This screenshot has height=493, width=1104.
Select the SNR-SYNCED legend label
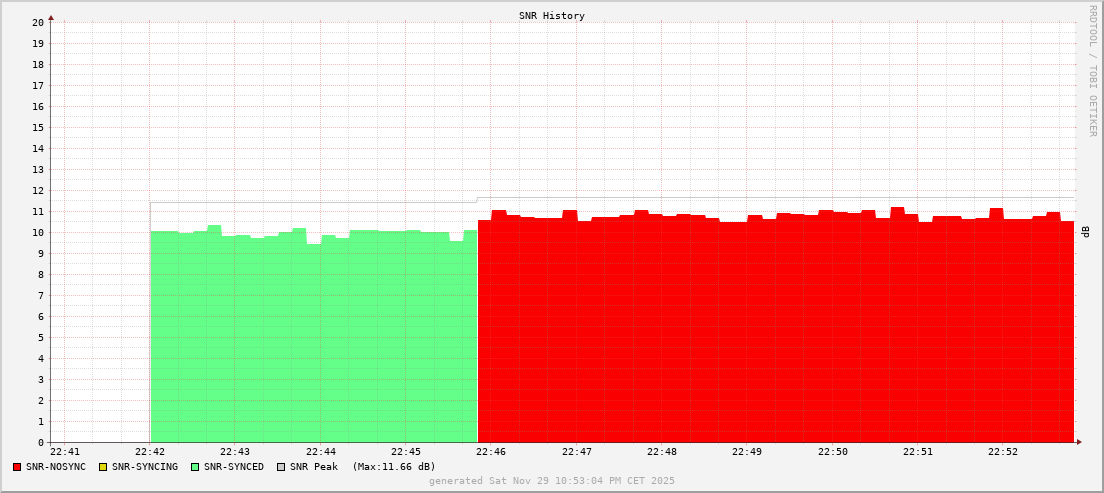[x=234, y=467]
